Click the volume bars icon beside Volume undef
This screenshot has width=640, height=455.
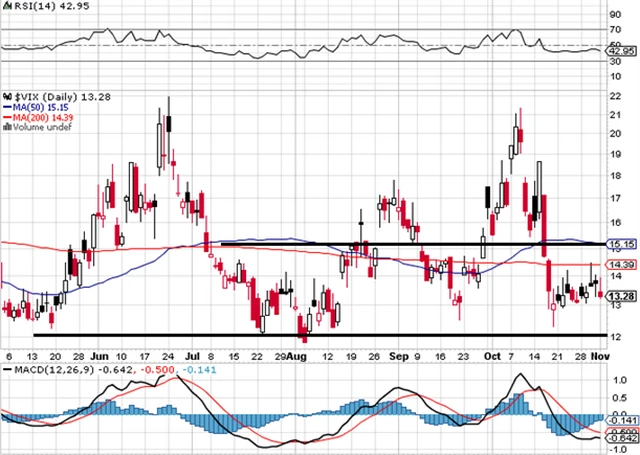5,127
